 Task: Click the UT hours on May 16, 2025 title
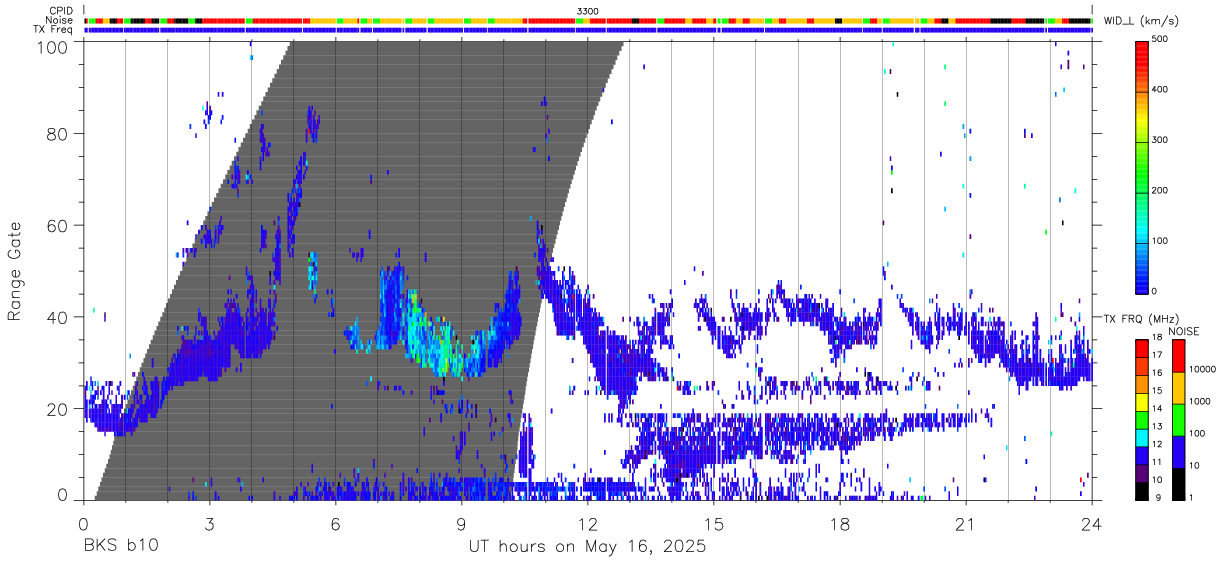point(587,547)
